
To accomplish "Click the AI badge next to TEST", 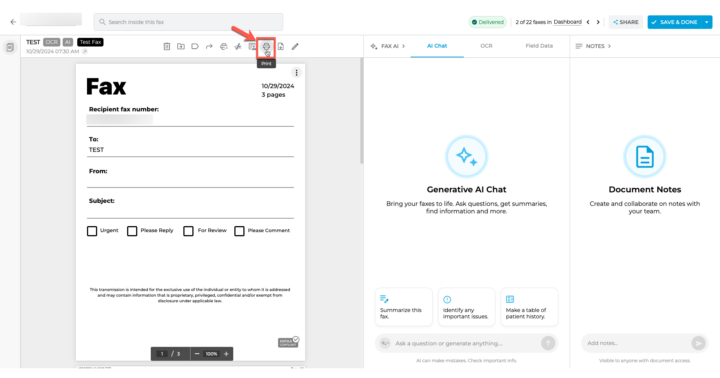I will [68, 42].
